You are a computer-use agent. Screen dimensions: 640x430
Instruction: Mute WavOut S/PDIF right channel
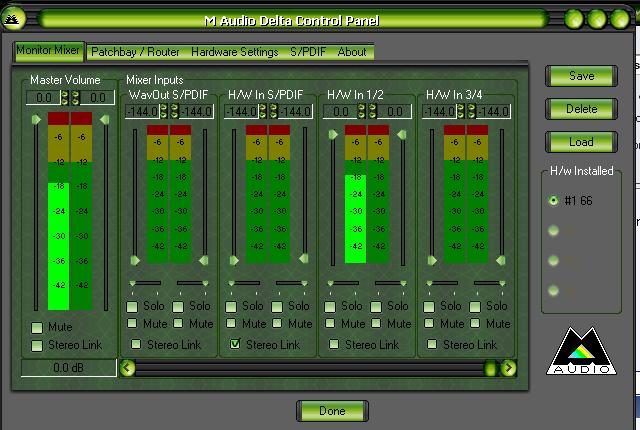click(178, 324)
